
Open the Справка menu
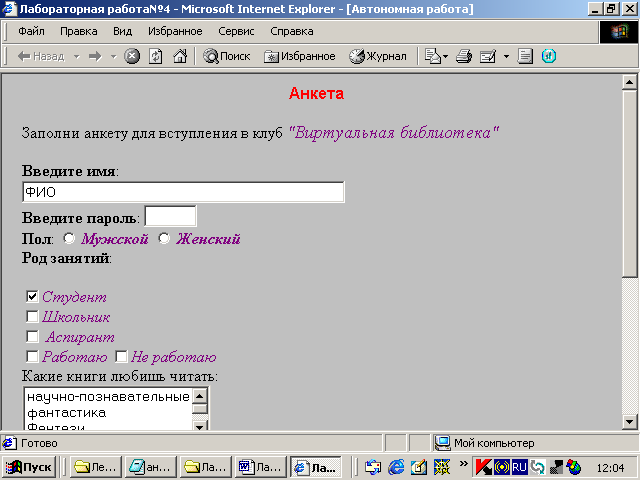click(292, 31)
